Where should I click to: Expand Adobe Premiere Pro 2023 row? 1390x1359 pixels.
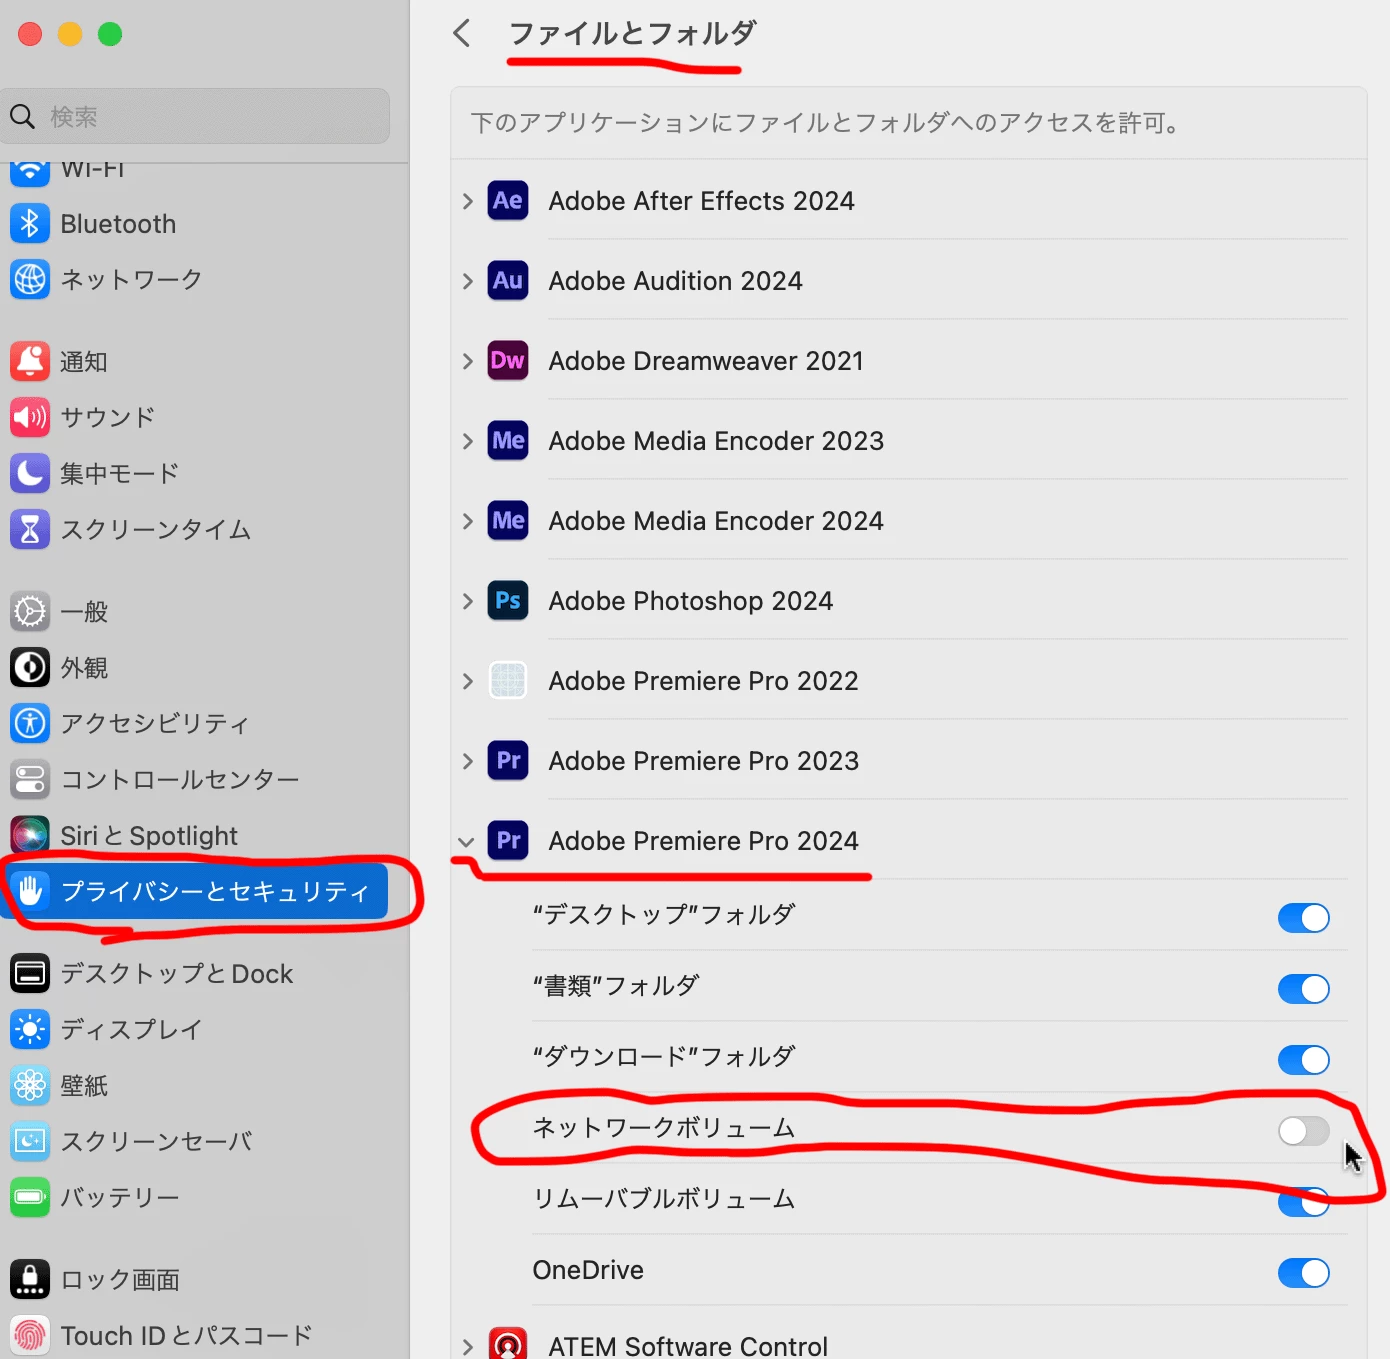[x=467, y=761]
